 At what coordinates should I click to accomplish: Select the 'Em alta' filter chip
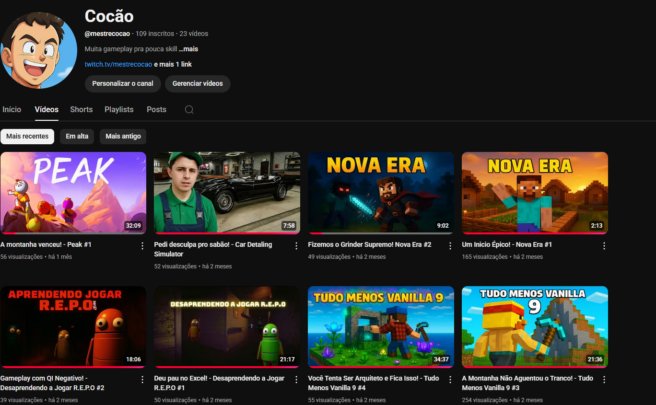(77, 136)
